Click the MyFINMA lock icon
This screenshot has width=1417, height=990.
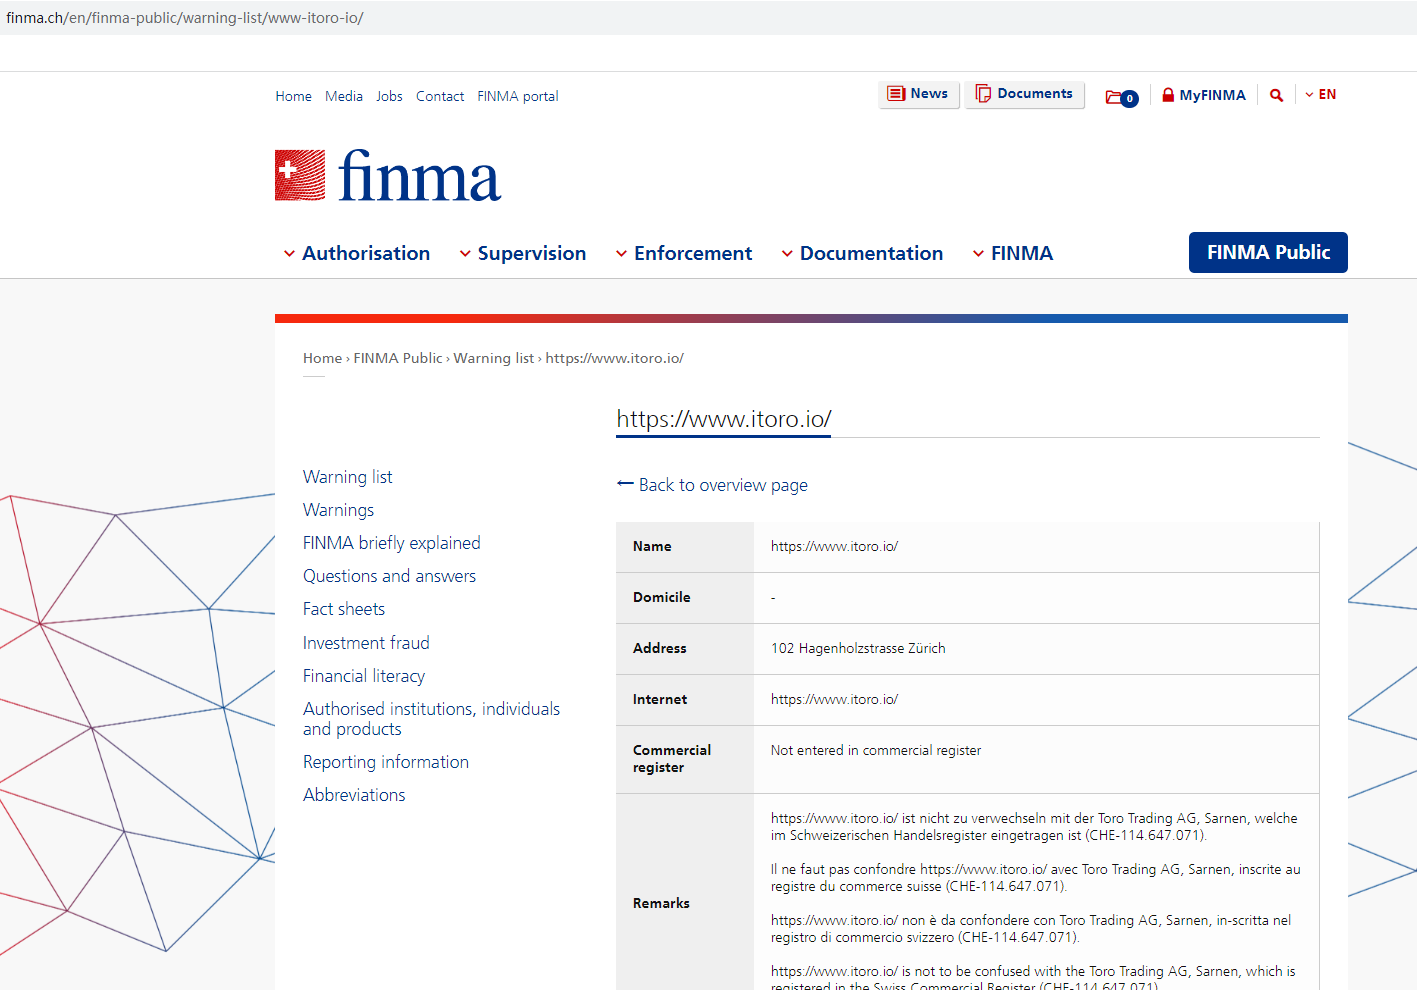click(1168, 95)
